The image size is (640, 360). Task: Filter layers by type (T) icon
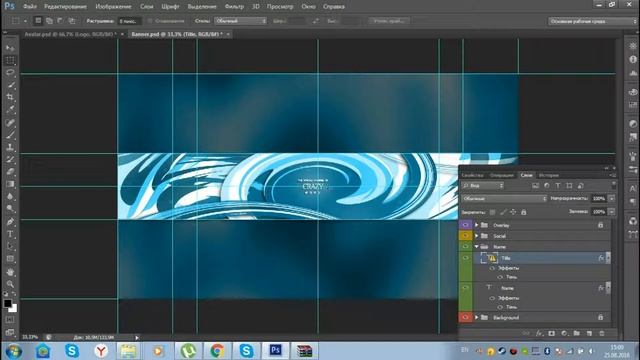point(558,186)
